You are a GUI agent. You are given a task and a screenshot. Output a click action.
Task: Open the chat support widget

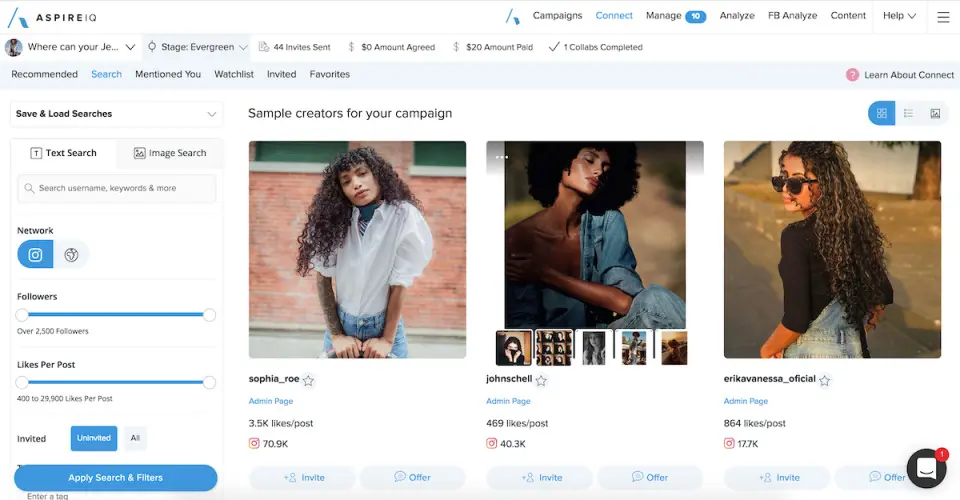pyautogui.click(x=926, y=468)
